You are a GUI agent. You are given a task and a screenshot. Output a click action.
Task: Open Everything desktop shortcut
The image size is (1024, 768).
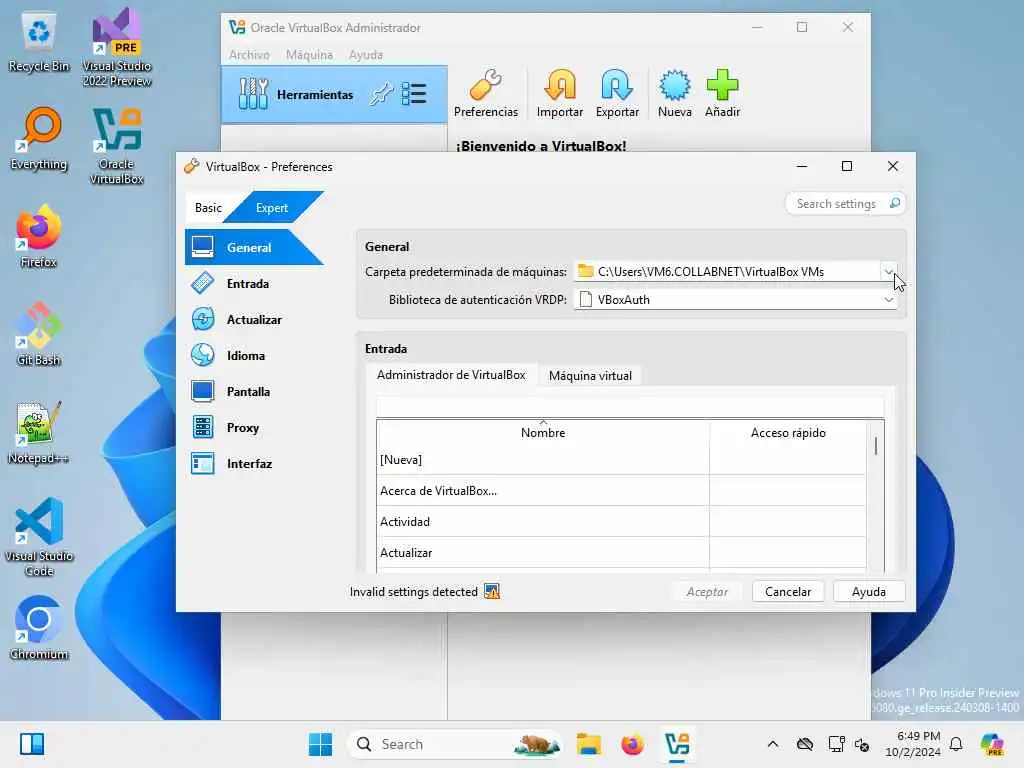[39, 139]
